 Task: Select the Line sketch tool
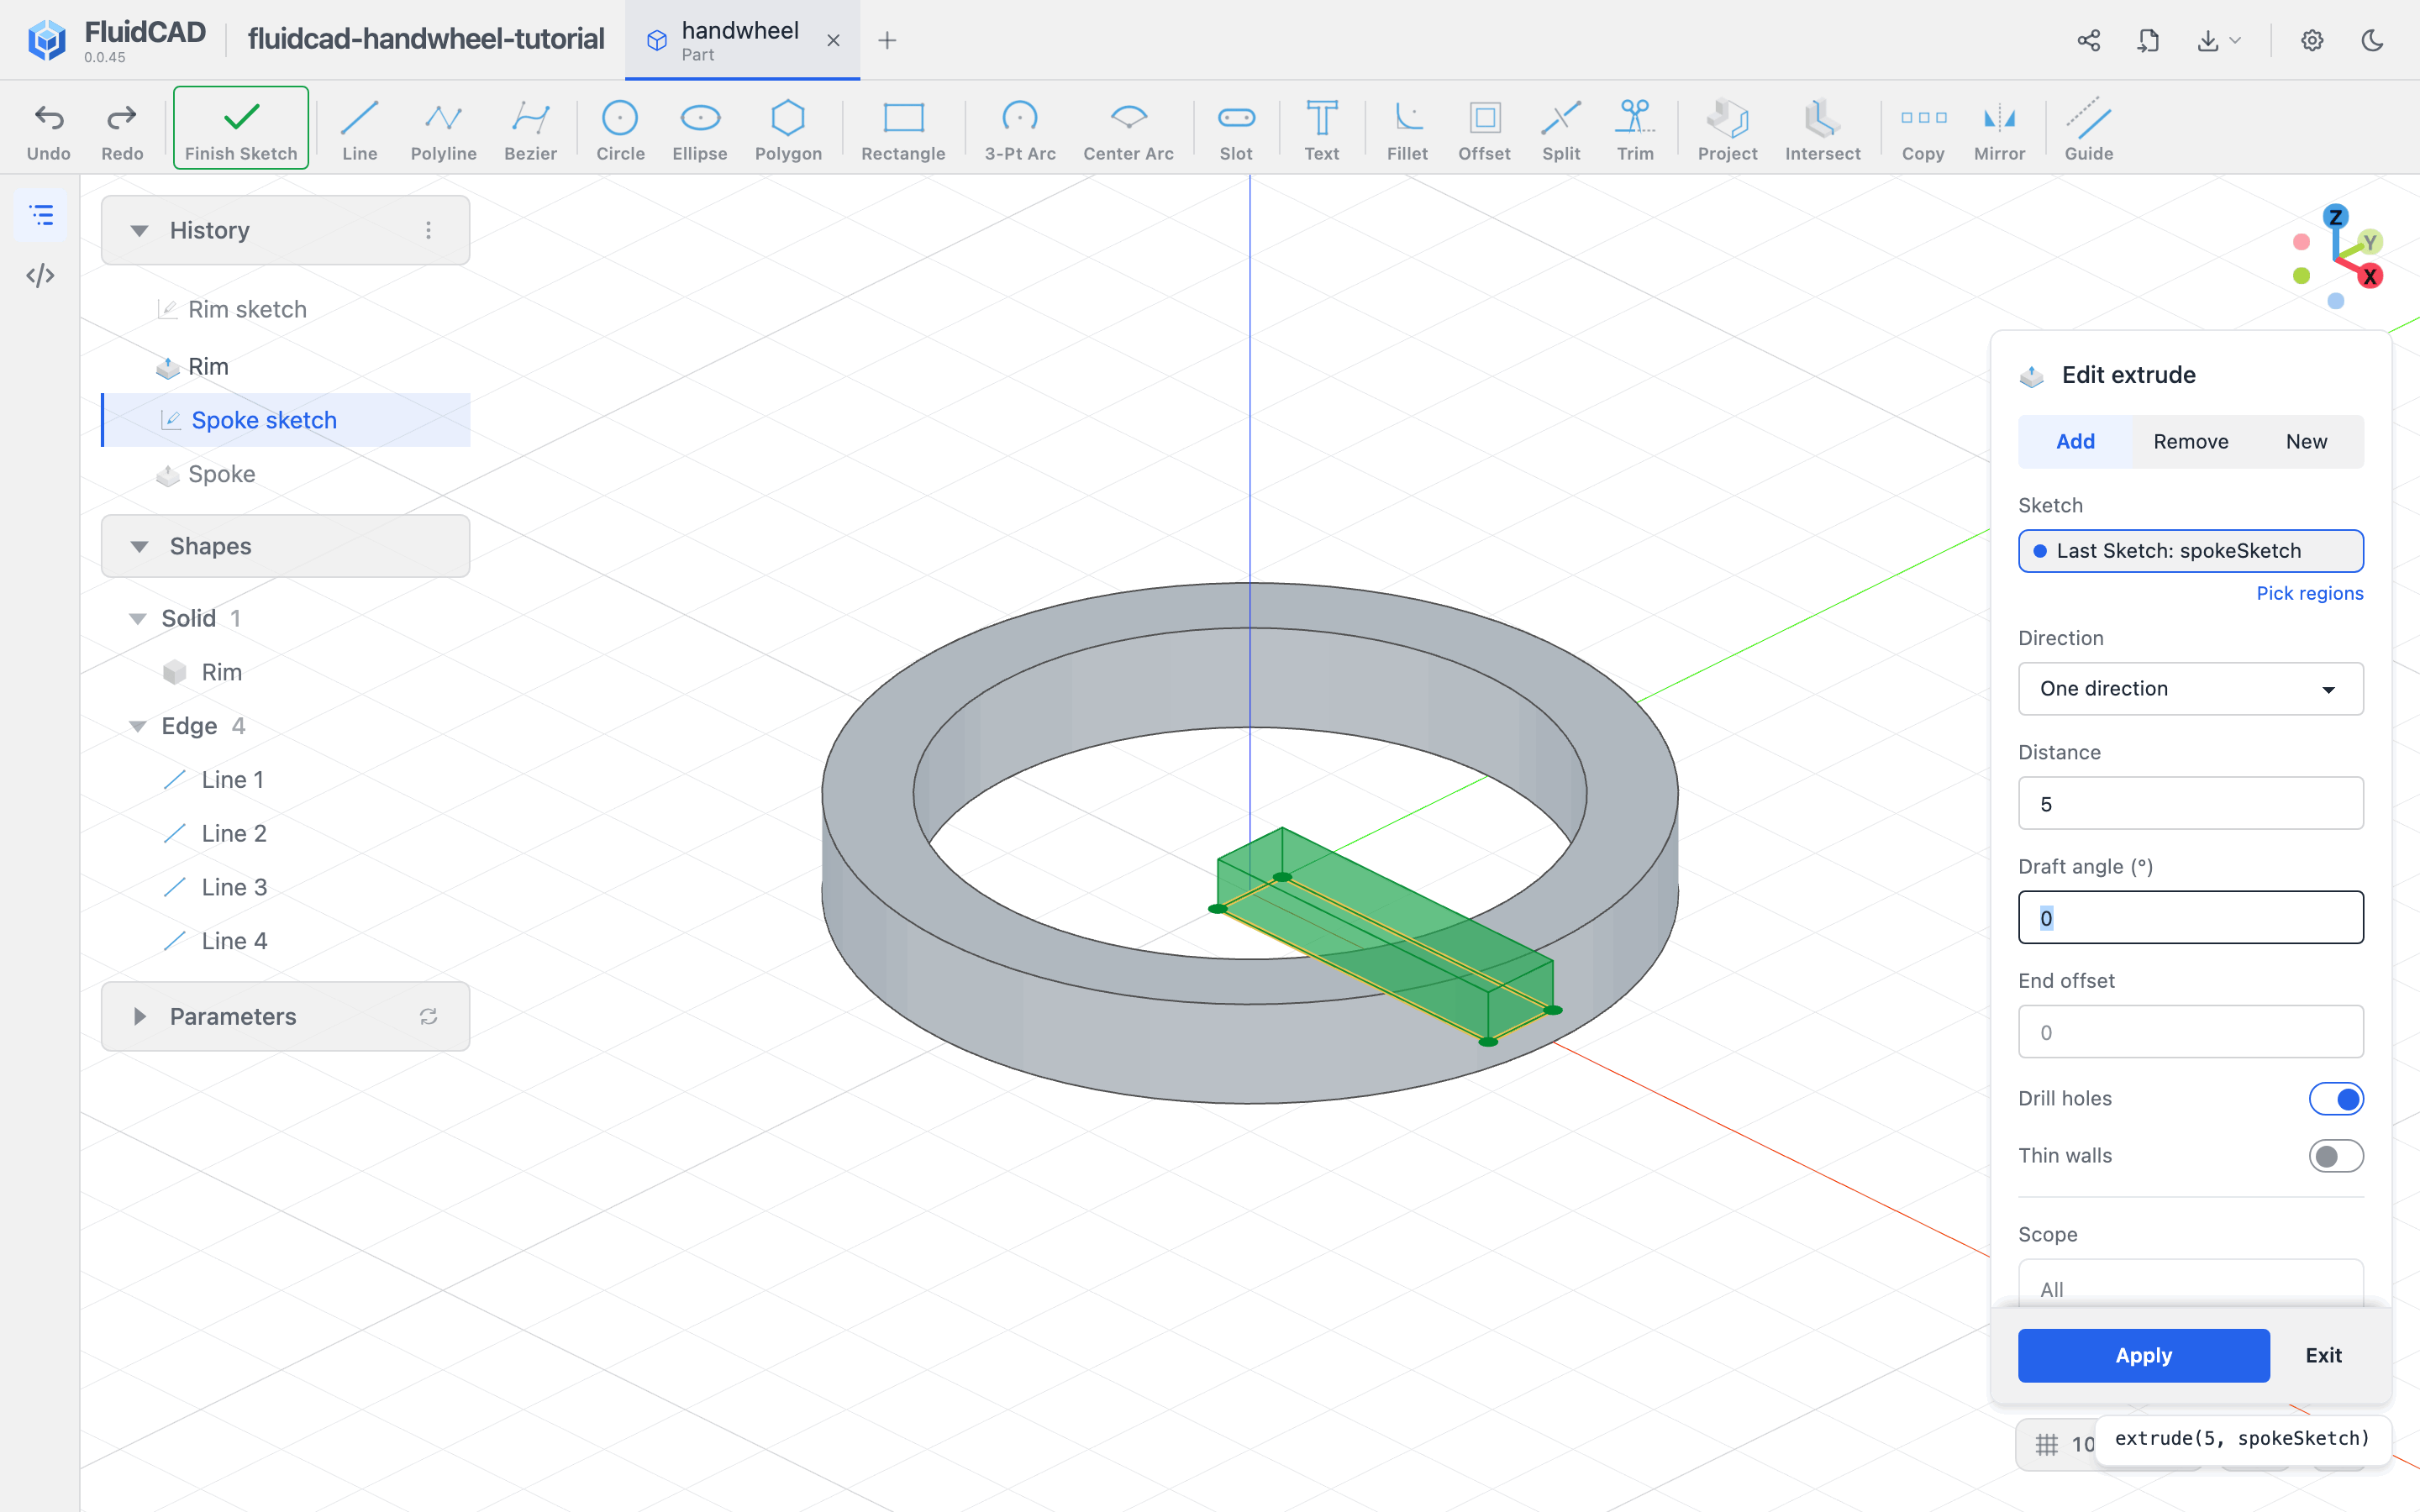(359, 129)
